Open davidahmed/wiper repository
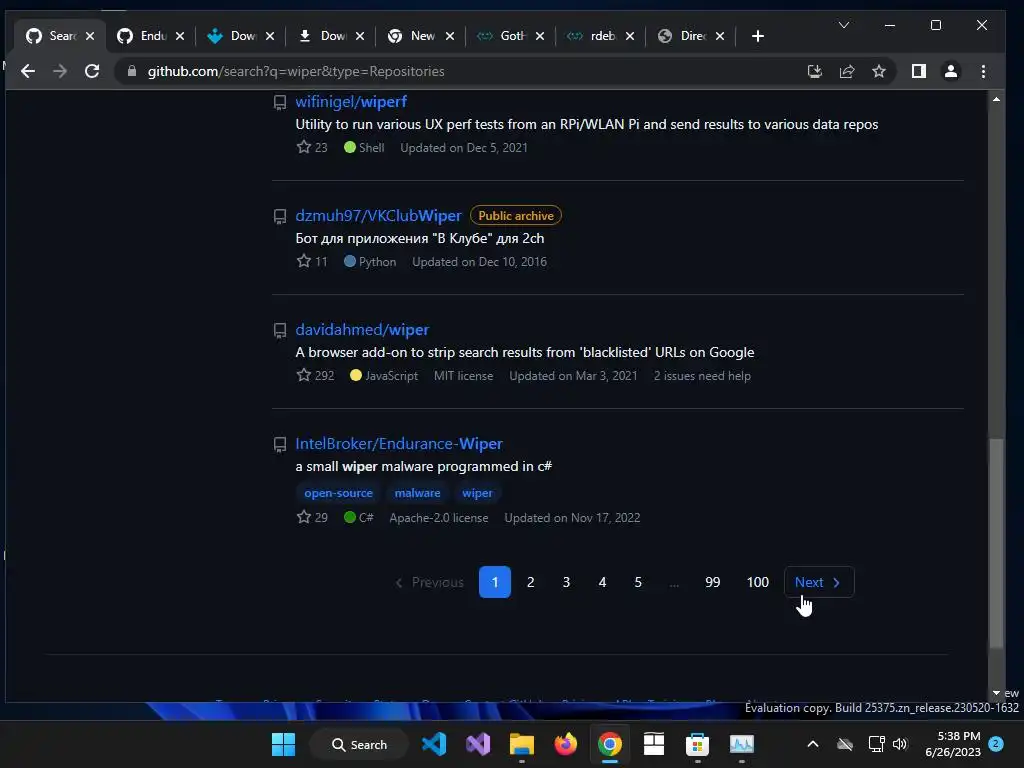The height and width of the screenshot is (768, 1024). coord(362,330)
